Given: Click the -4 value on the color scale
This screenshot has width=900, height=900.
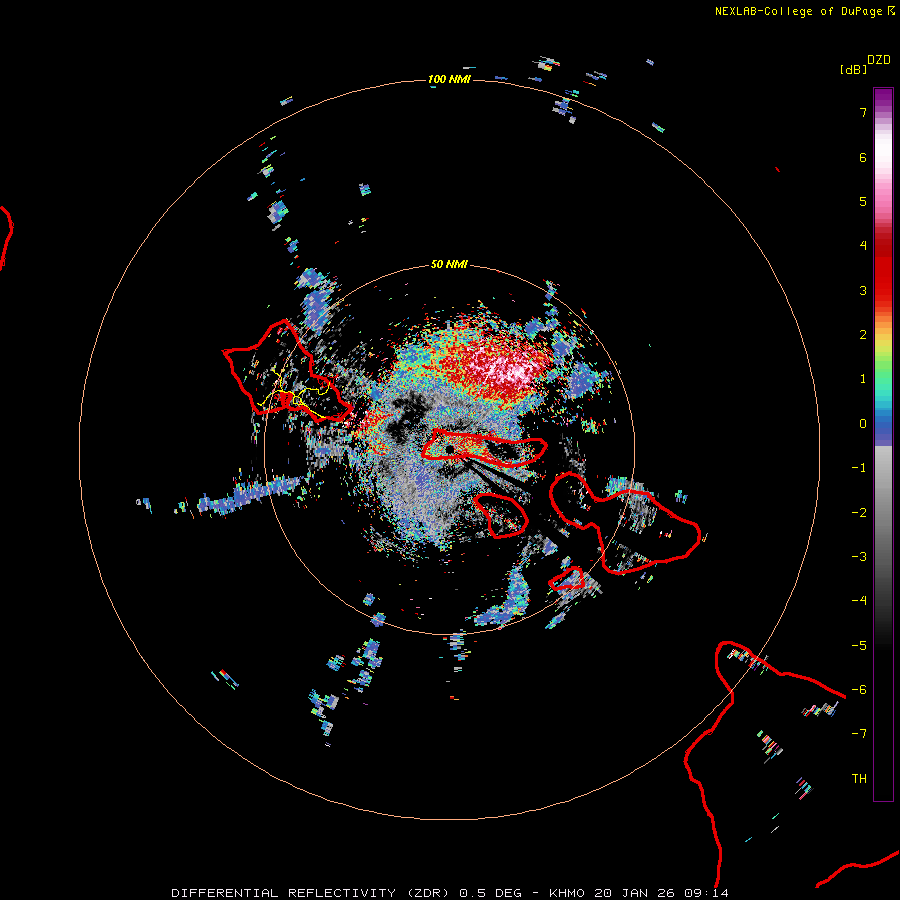Looking at the screenshot, I should pos(859,601).
